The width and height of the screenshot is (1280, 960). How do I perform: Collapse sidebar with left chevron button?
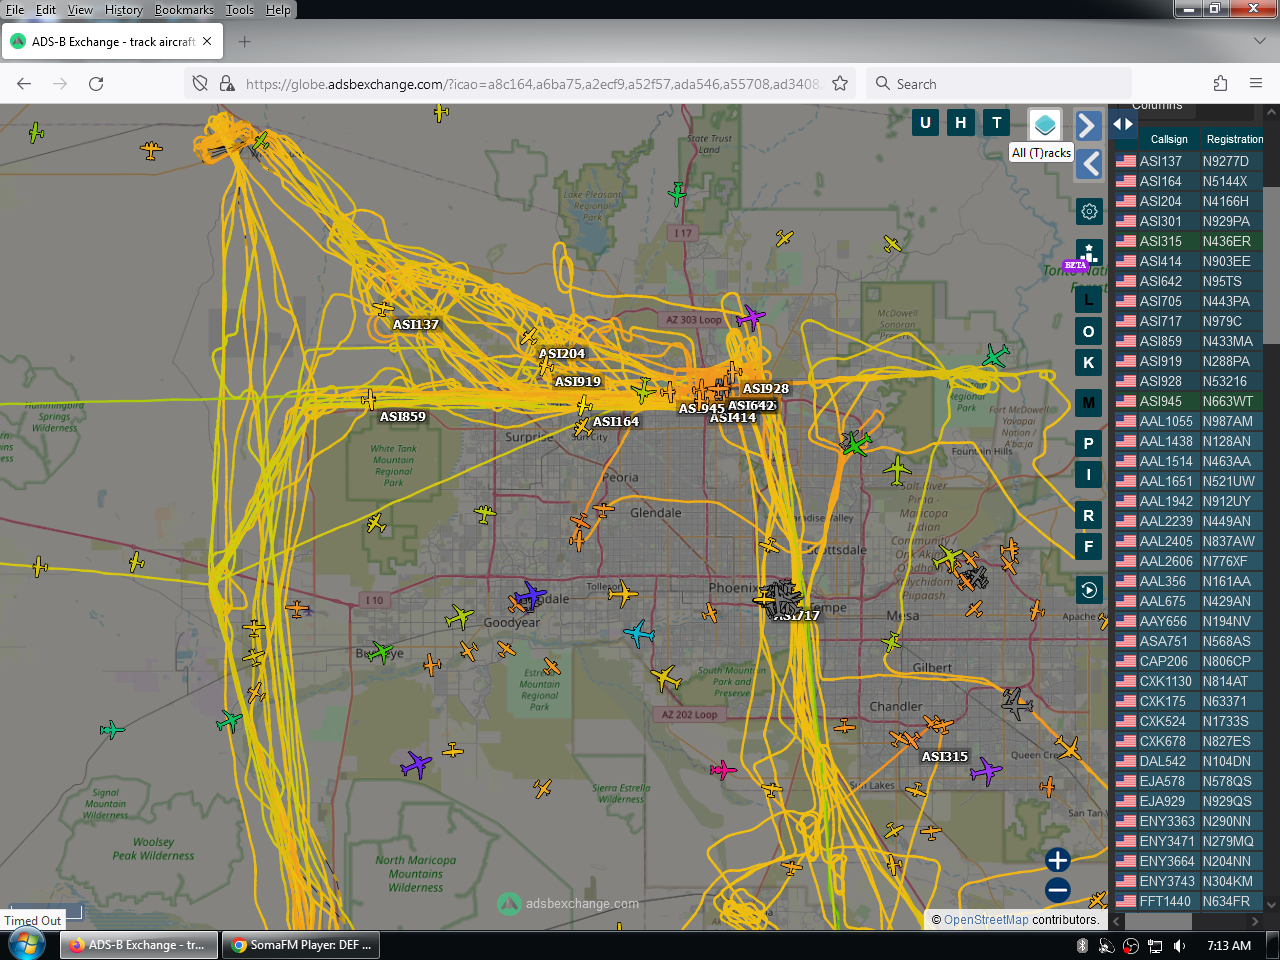click(x=1088, y=164)
